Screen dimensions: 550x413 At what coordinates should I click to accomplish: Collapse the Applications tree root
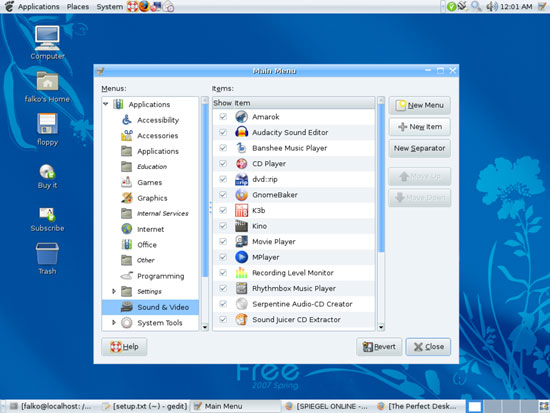[x=106, y=104]
